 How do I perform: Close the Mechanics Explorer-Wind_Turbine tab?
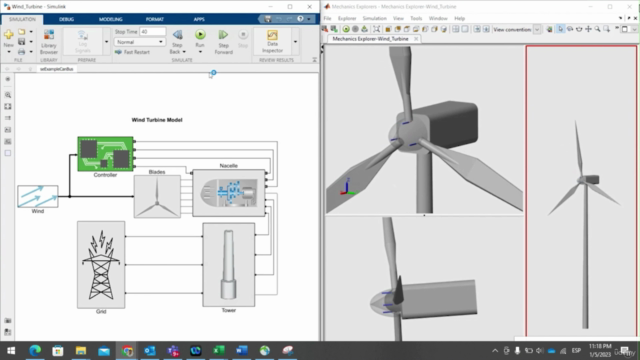click(x=416, y=39)
